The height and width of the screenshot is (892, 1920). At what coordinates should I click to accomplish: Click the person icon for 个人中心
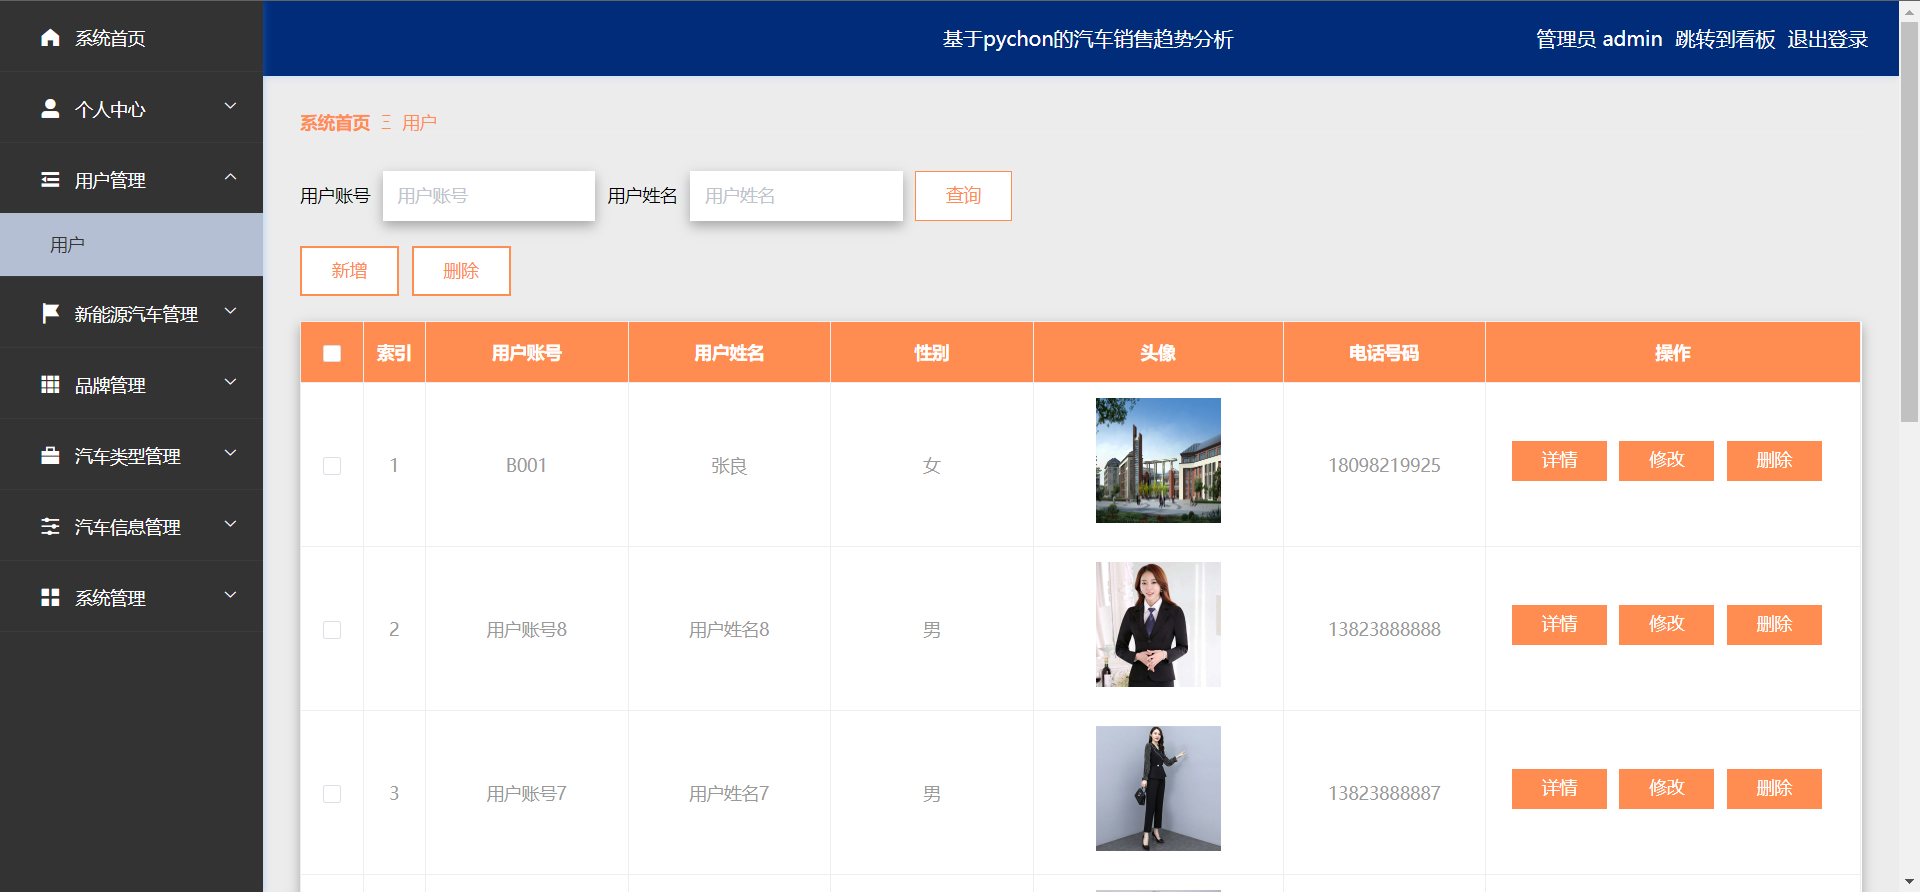(50, 108)
